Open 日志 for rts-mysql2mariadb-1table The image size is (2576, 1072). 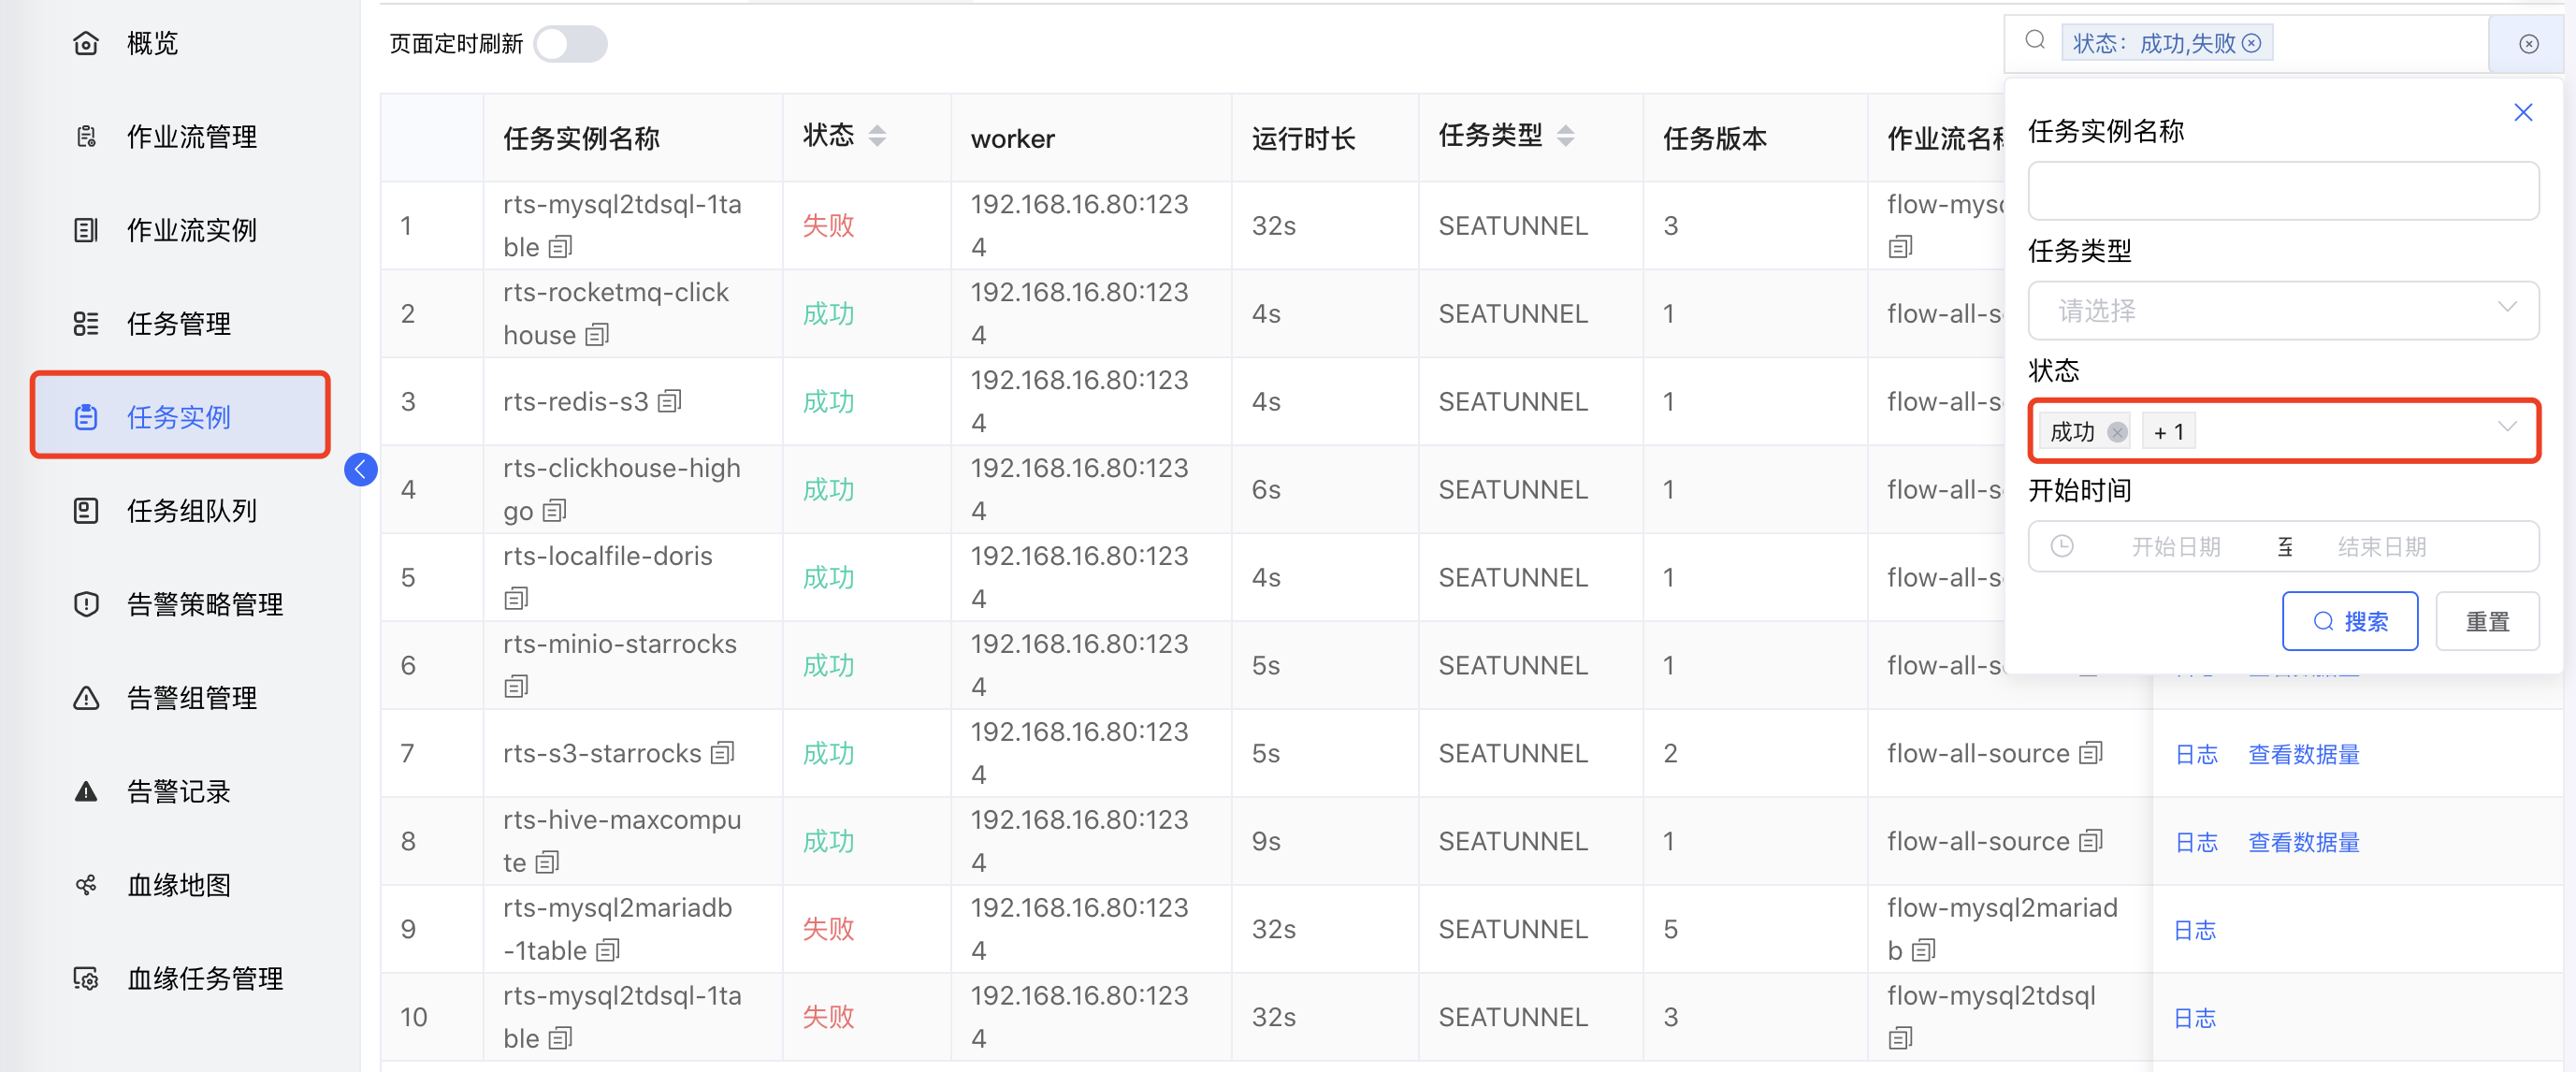(2195, 929)
